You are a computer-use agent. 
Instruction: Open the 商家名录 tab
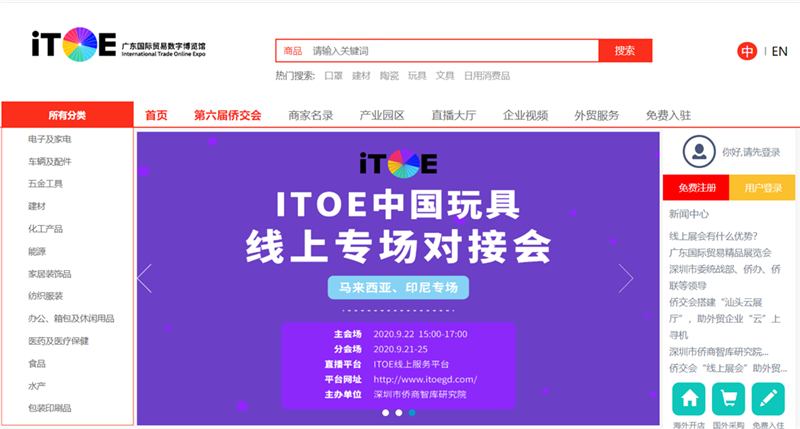click(310, 115)
